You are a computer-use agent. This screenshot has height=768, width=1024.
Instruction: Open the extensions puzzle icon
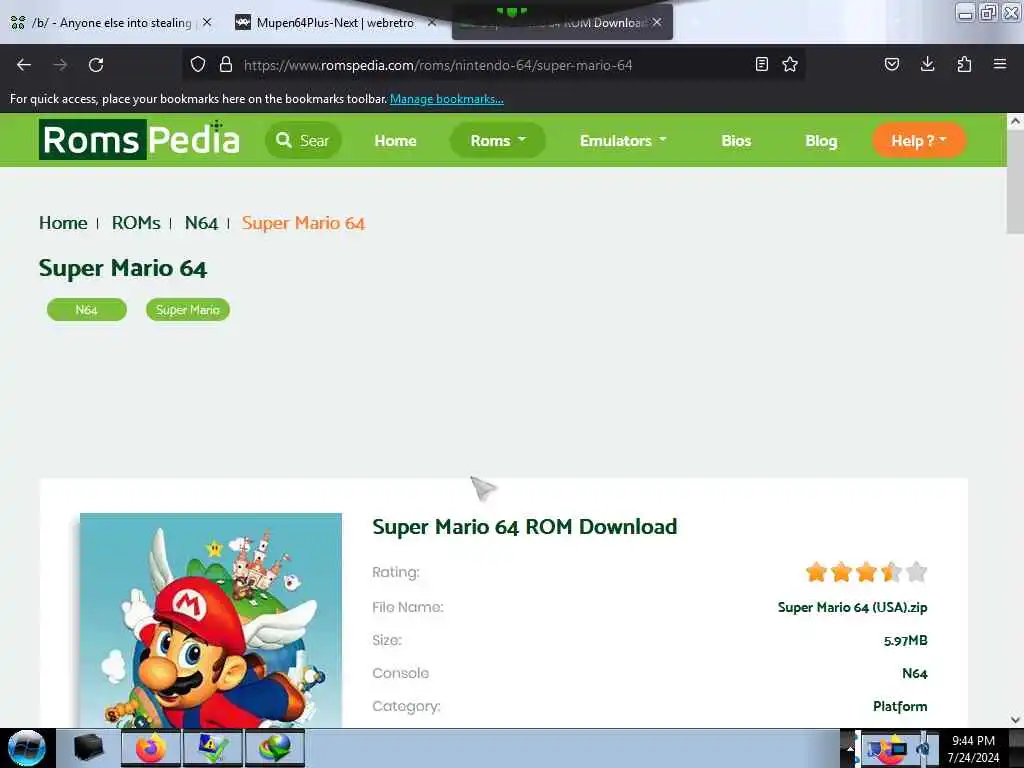tap(964, 64)
